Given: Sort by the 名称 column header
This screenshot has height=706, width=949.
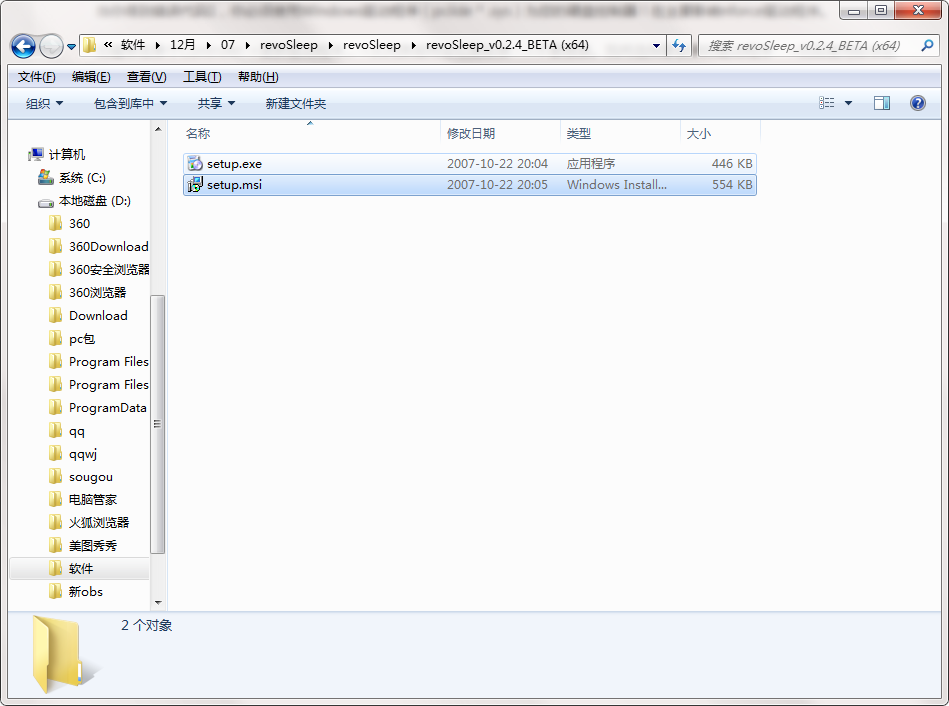Looking at the screenshot, I should pos(311,133).
